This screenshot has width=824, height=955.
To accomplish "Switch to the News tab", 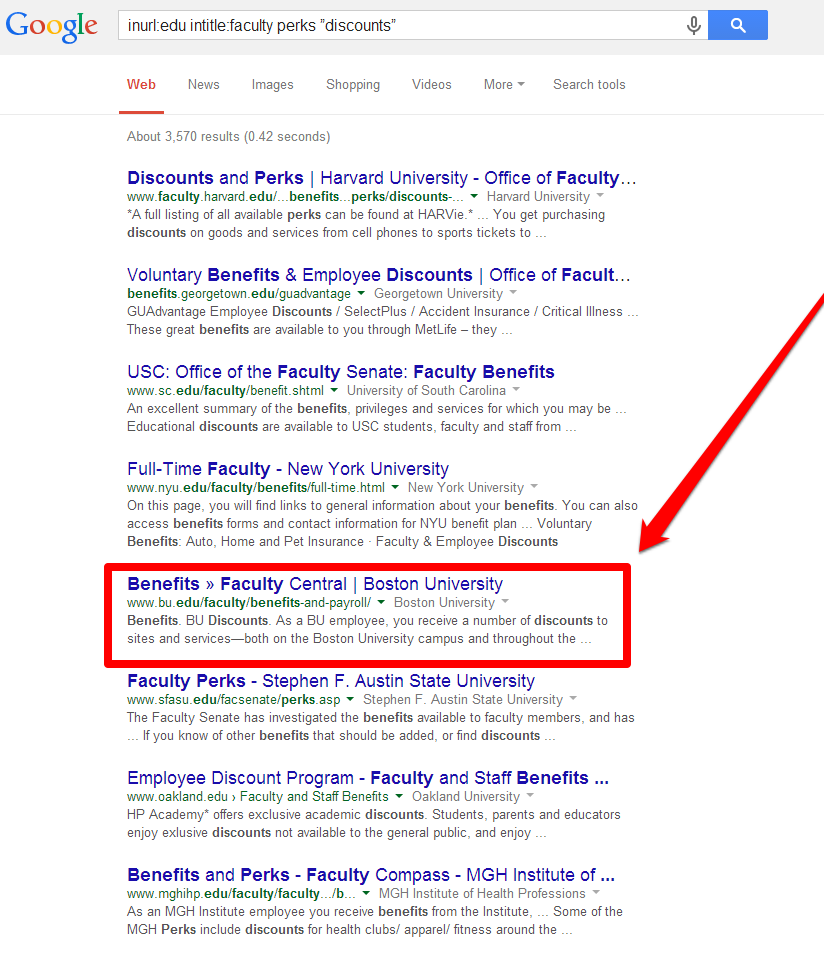I will point(203,85).
